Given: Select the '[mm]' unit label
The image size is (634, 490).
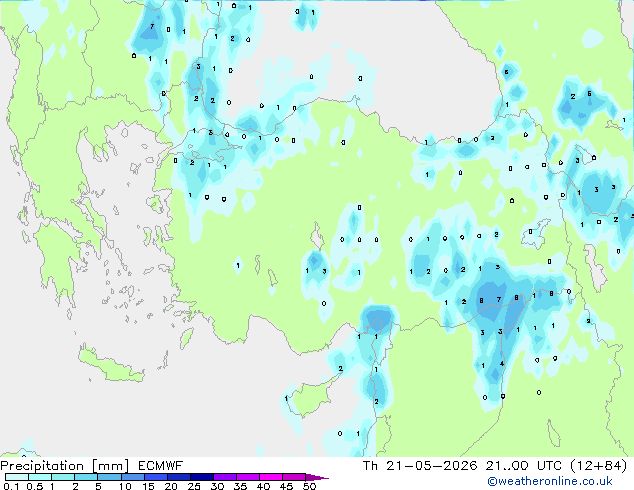Looking at the screenshot, I should 110,466.
